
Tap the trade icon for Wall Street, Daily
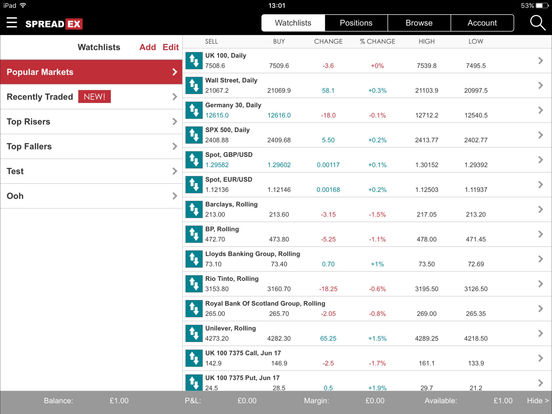click(194, 85)
